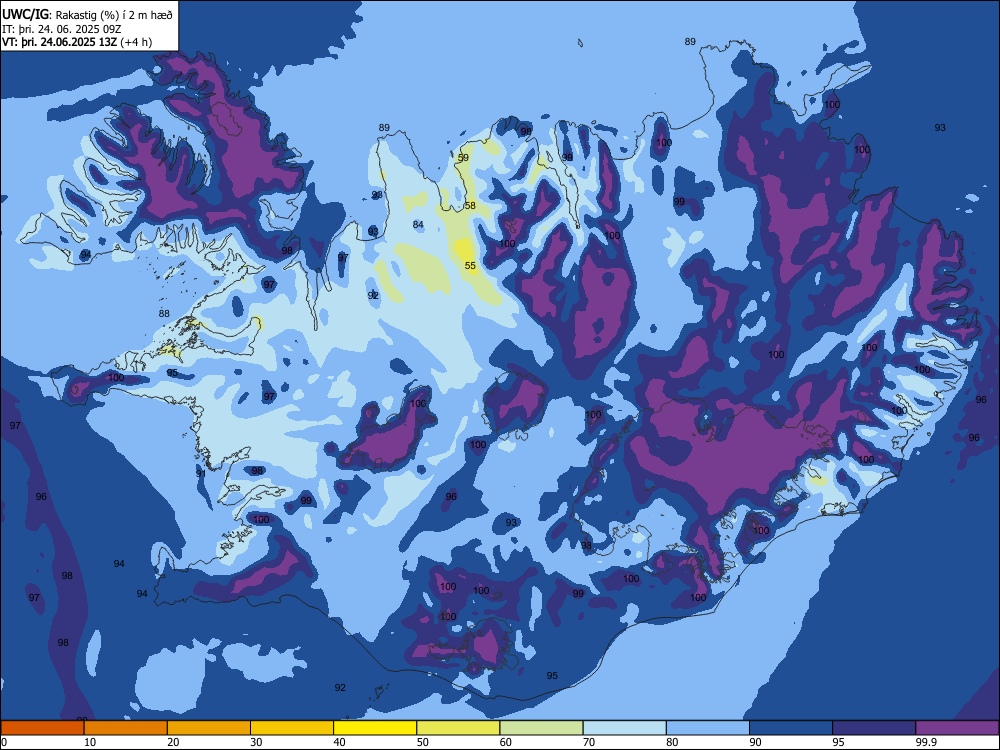1000x750 pixels.
Task: Click the legend tick label '80'
Action: point(672,742)
